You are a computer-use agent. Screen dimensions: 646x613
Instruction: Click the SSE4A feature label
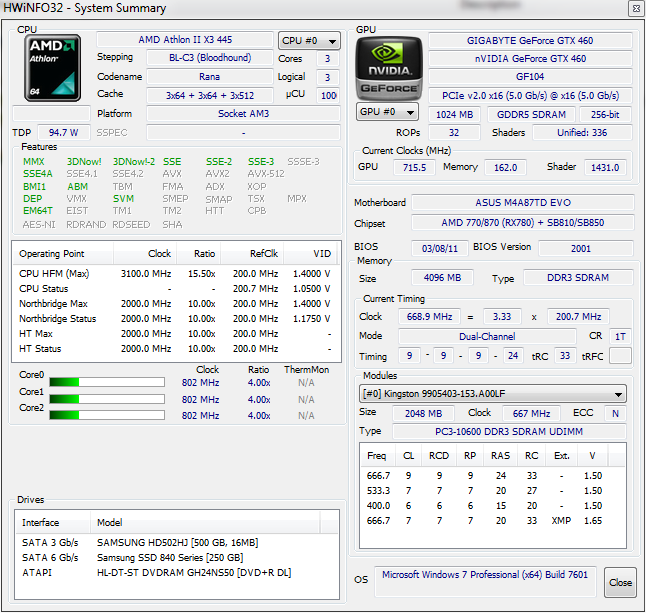point(37,174)
